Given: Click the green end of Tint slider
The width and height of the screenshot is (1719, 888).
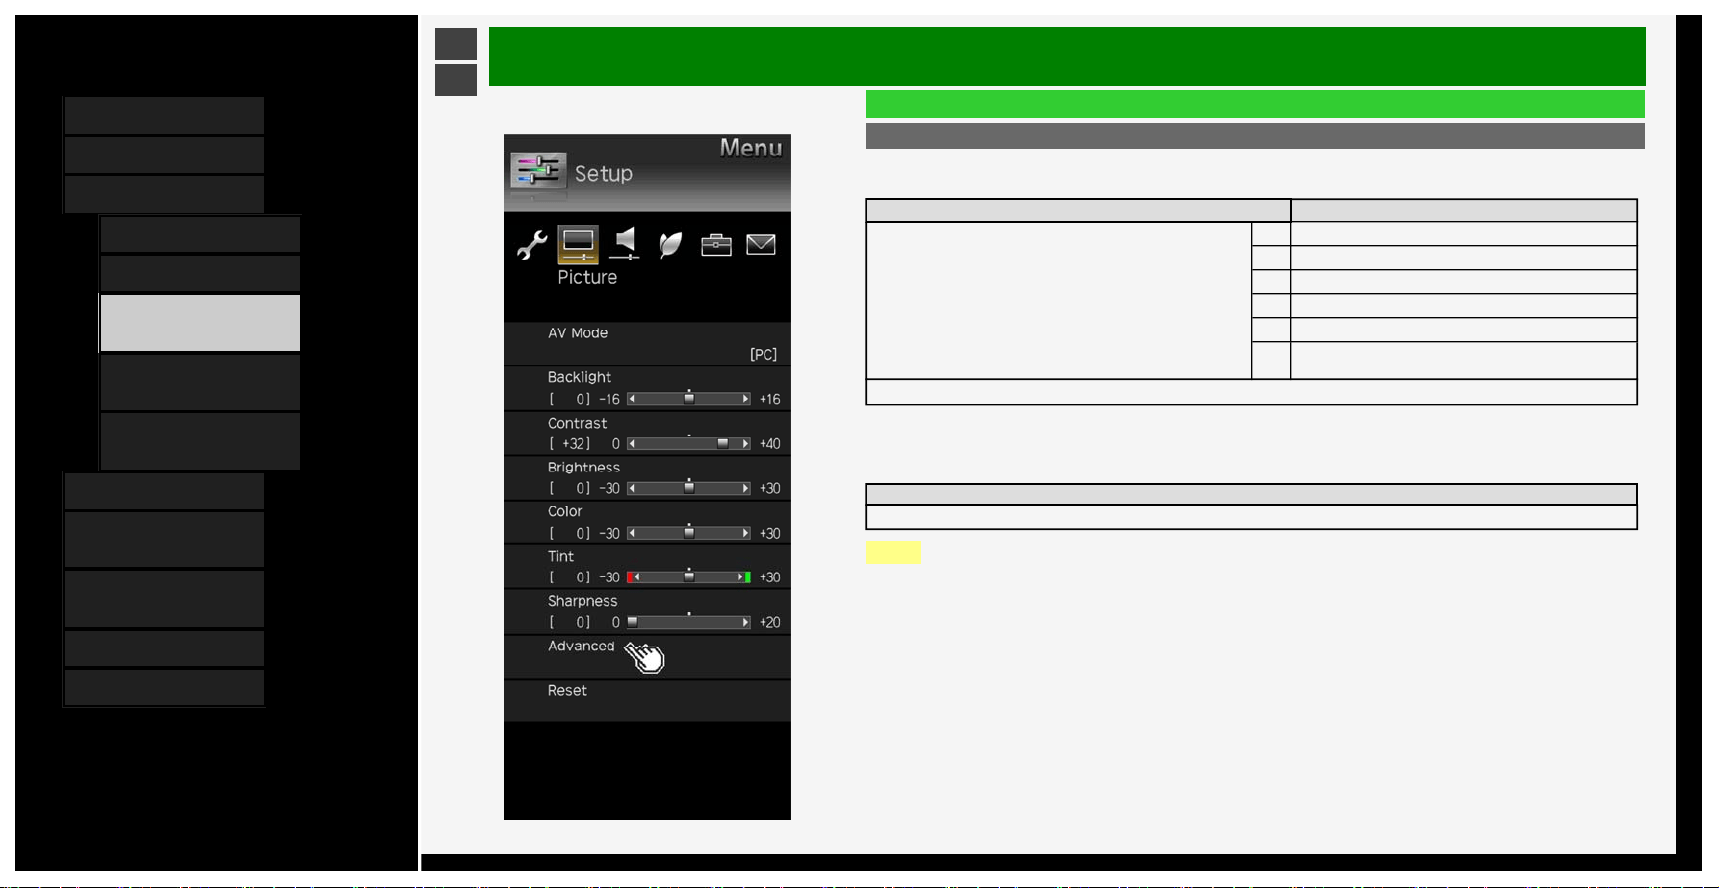Looking at the screenshot, I should click(x=747, y=577).
